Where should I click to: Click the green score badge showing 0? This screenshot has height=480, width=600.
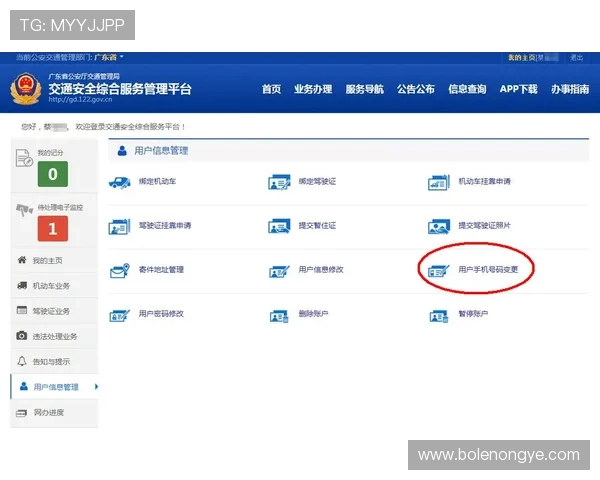[53, 174]
